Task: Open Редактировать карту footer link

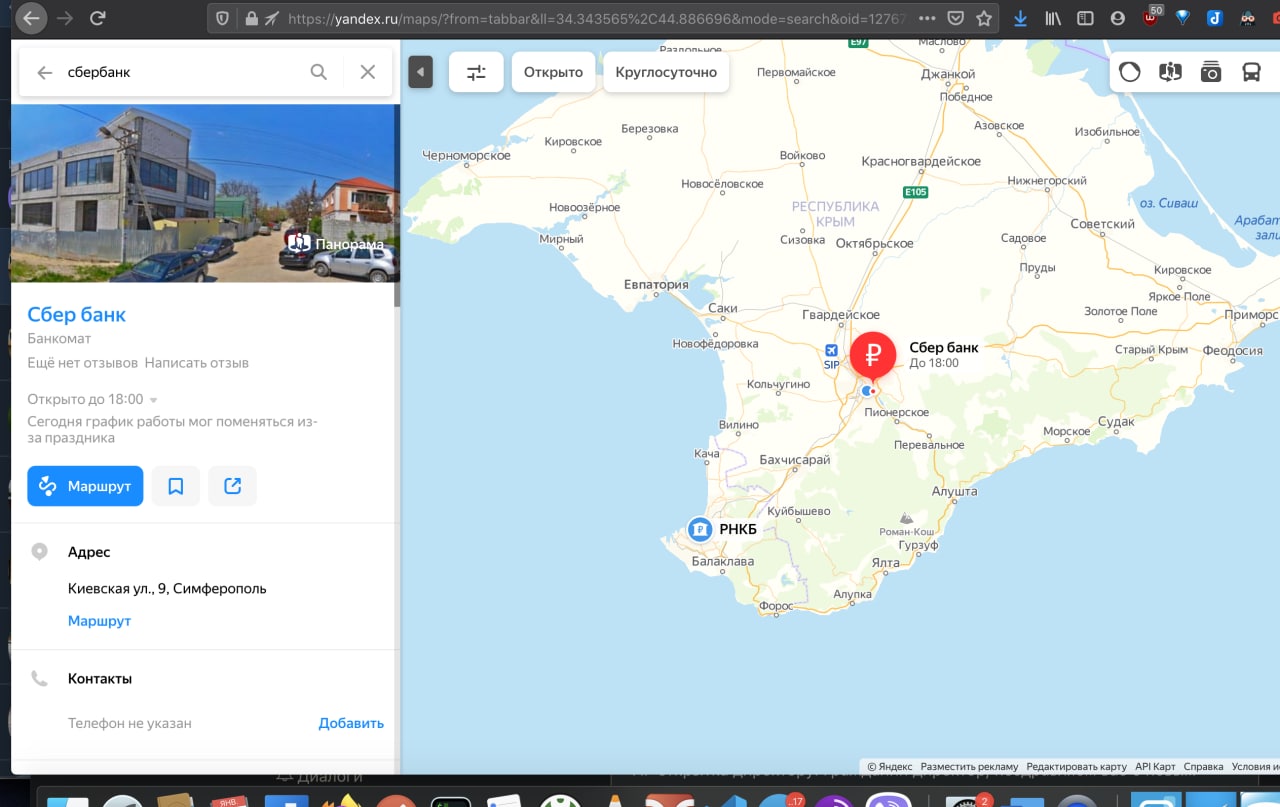Action: (1076, 767)
